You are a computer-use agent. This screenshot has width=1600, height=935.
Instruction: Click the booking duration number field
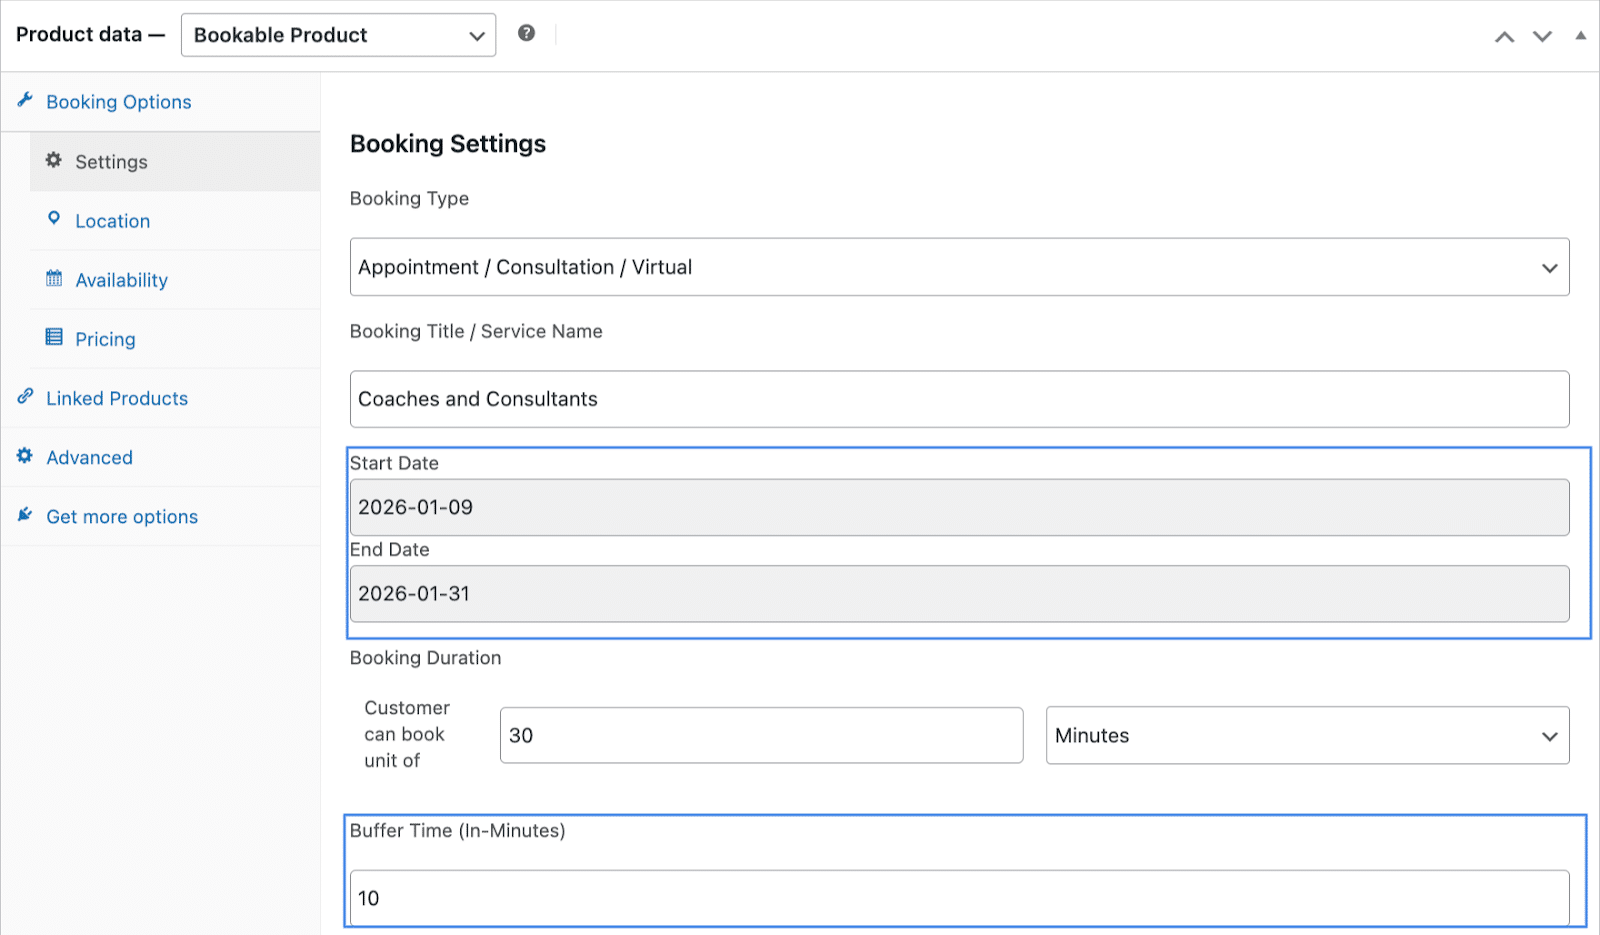coord(761,735)
